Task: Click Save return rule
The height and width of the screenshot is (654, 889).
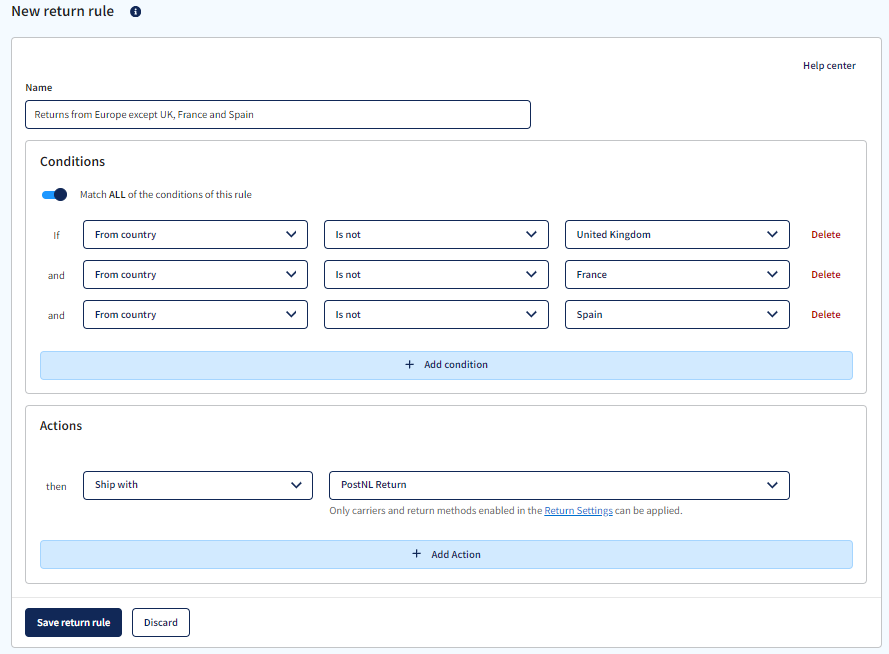Action: [x=73, y=622]
